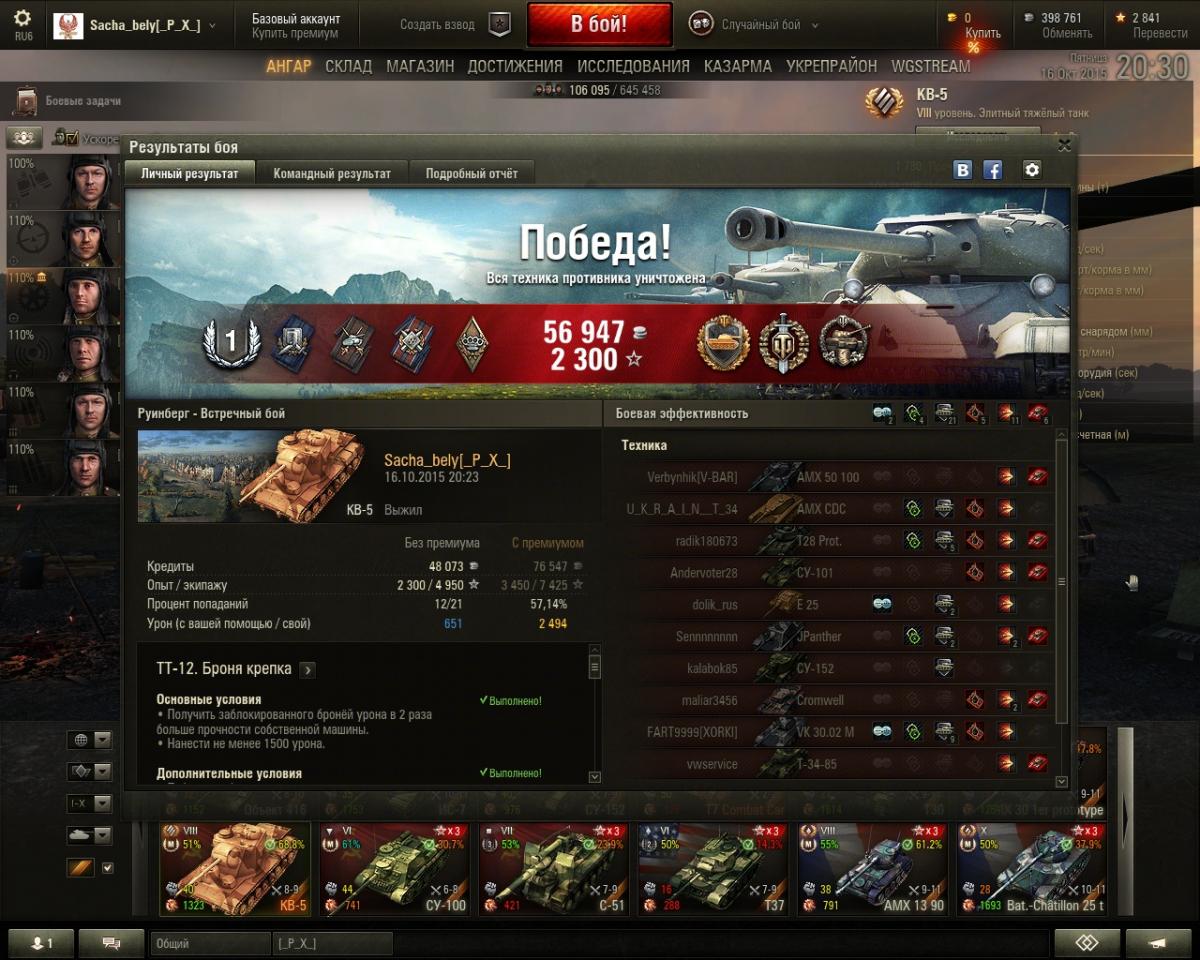Open the chat channels icon at bottom
1200x960 pixels.
[x=111, y=943]
